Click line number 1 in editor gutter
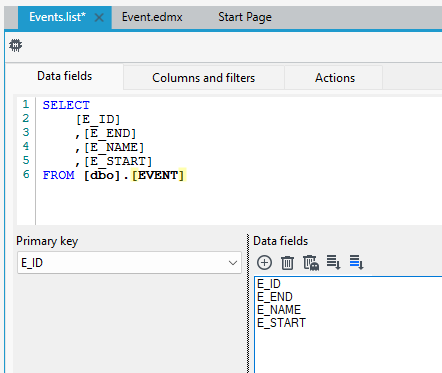This screenshot has width=442, height=373. 26,105
